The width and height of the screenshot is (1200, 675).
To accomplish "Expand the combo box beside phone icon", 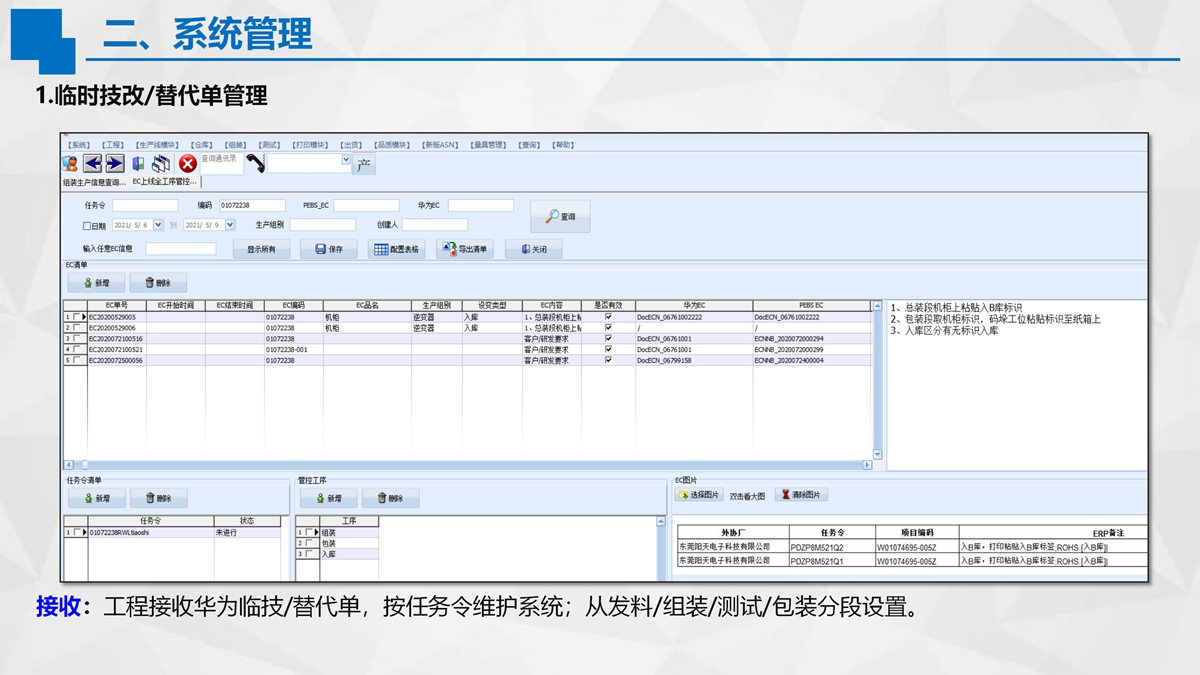I will (346, 159).
